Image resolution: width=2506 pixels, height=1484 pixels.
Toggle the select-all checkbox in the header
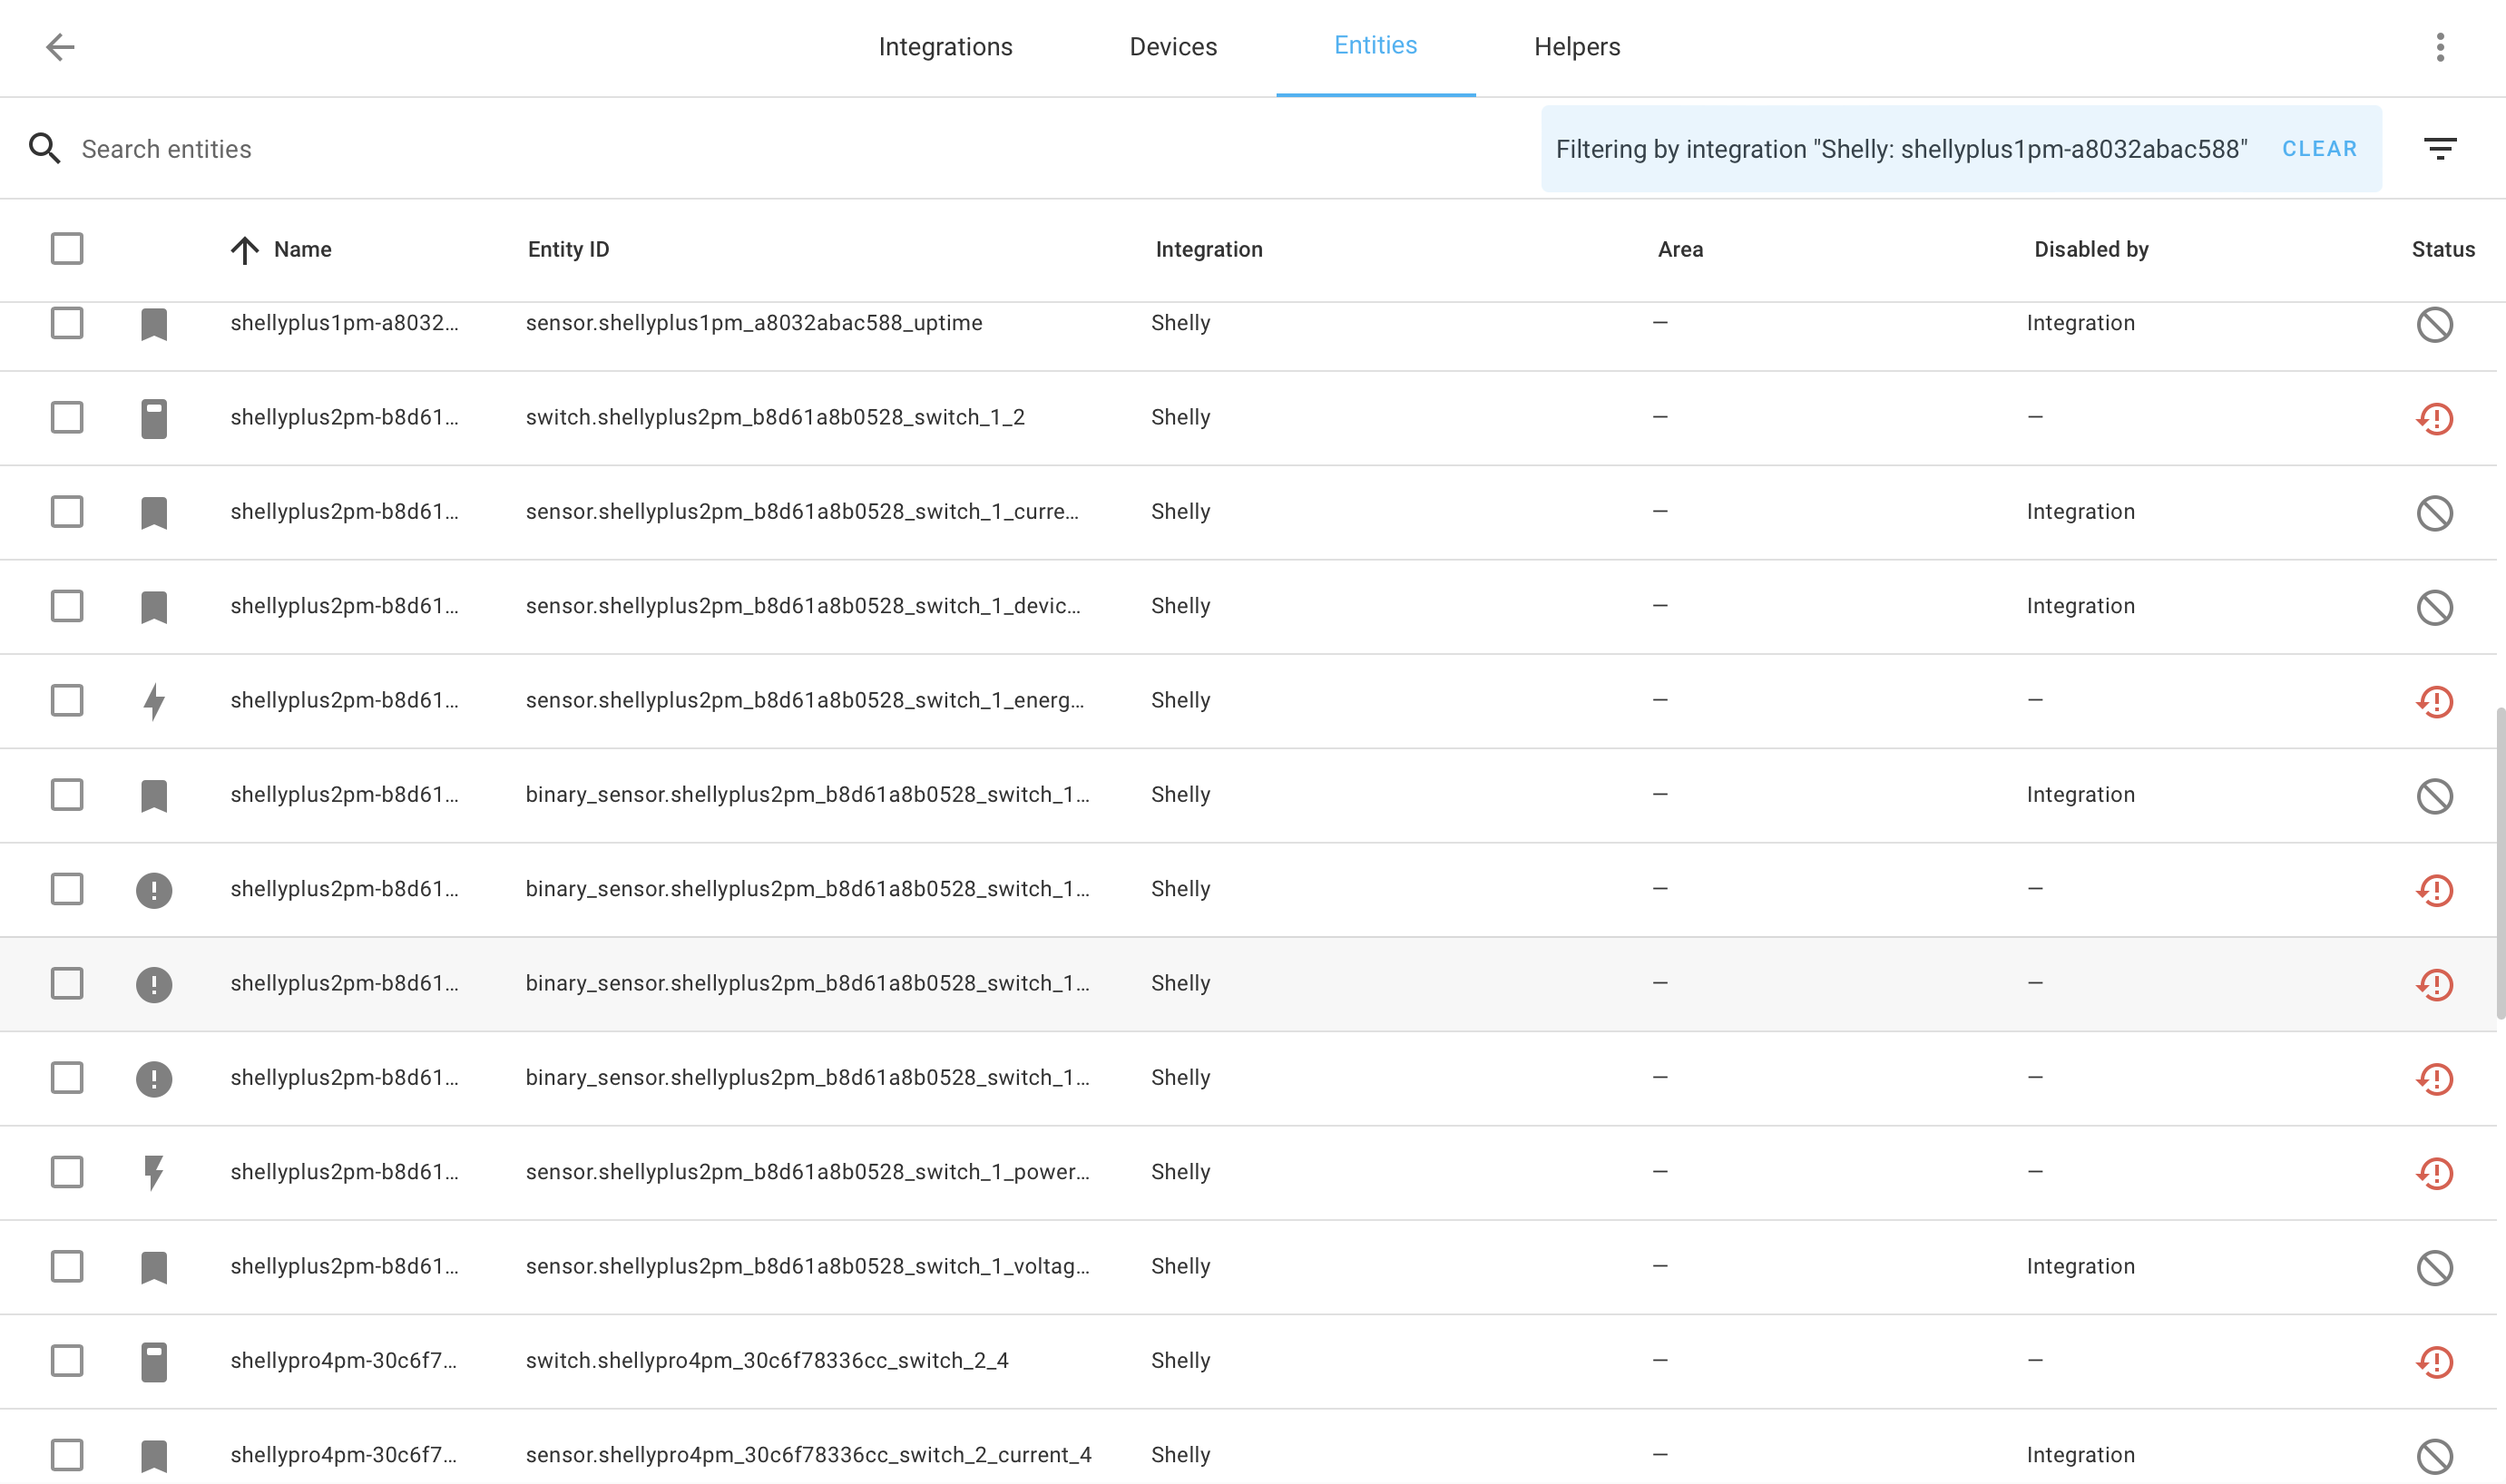pos(66,248)
